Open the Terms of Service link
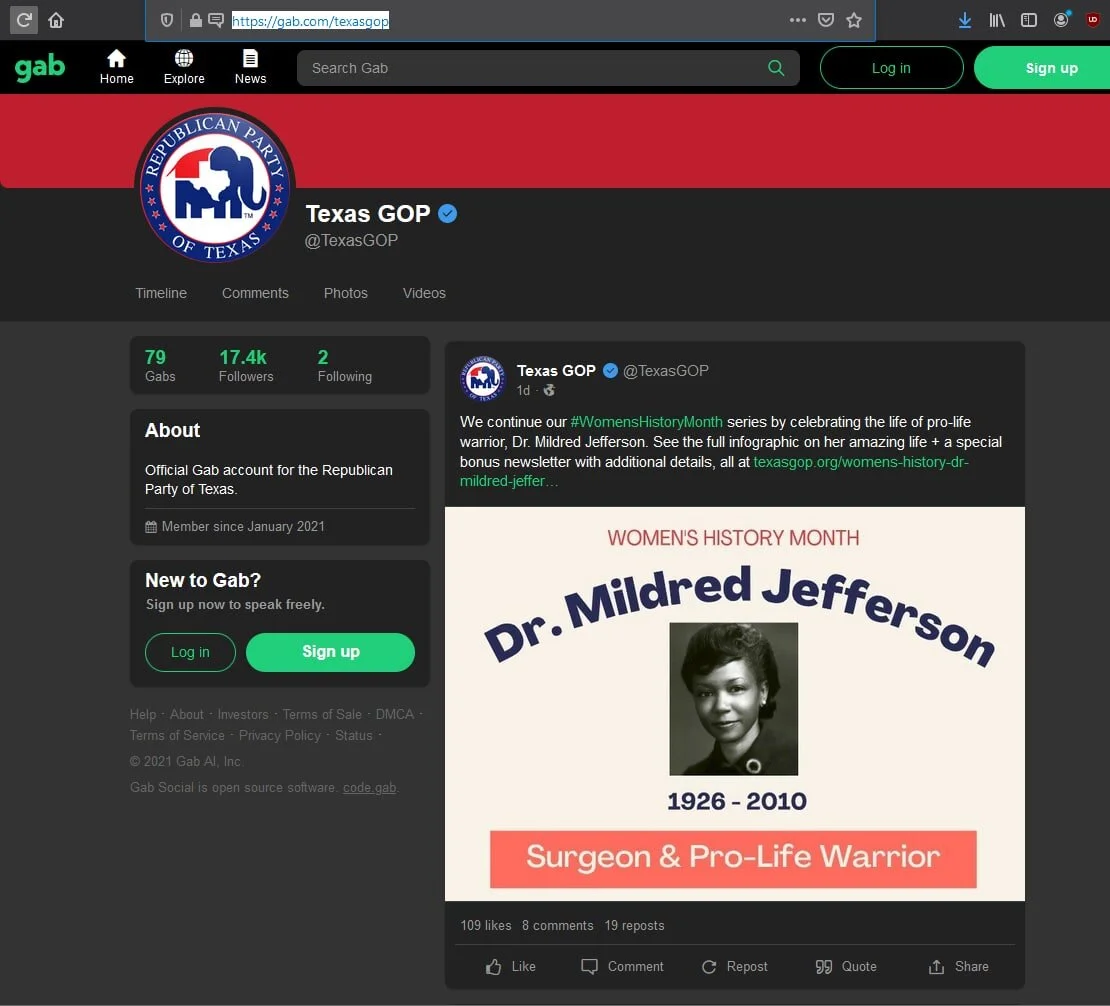This screenshot has height=1006, width=1110. pos(177,736)
